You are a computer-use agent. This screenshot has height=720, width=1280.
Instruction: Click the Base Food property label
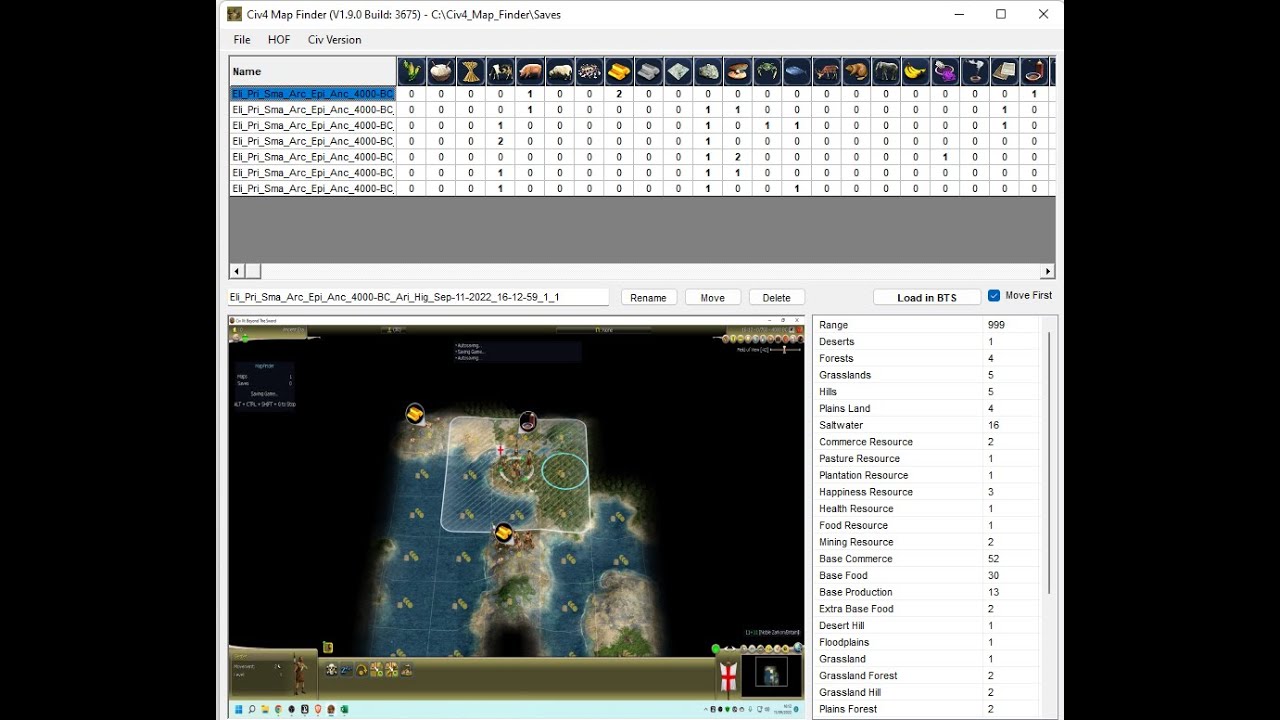[x=844, y=575]
